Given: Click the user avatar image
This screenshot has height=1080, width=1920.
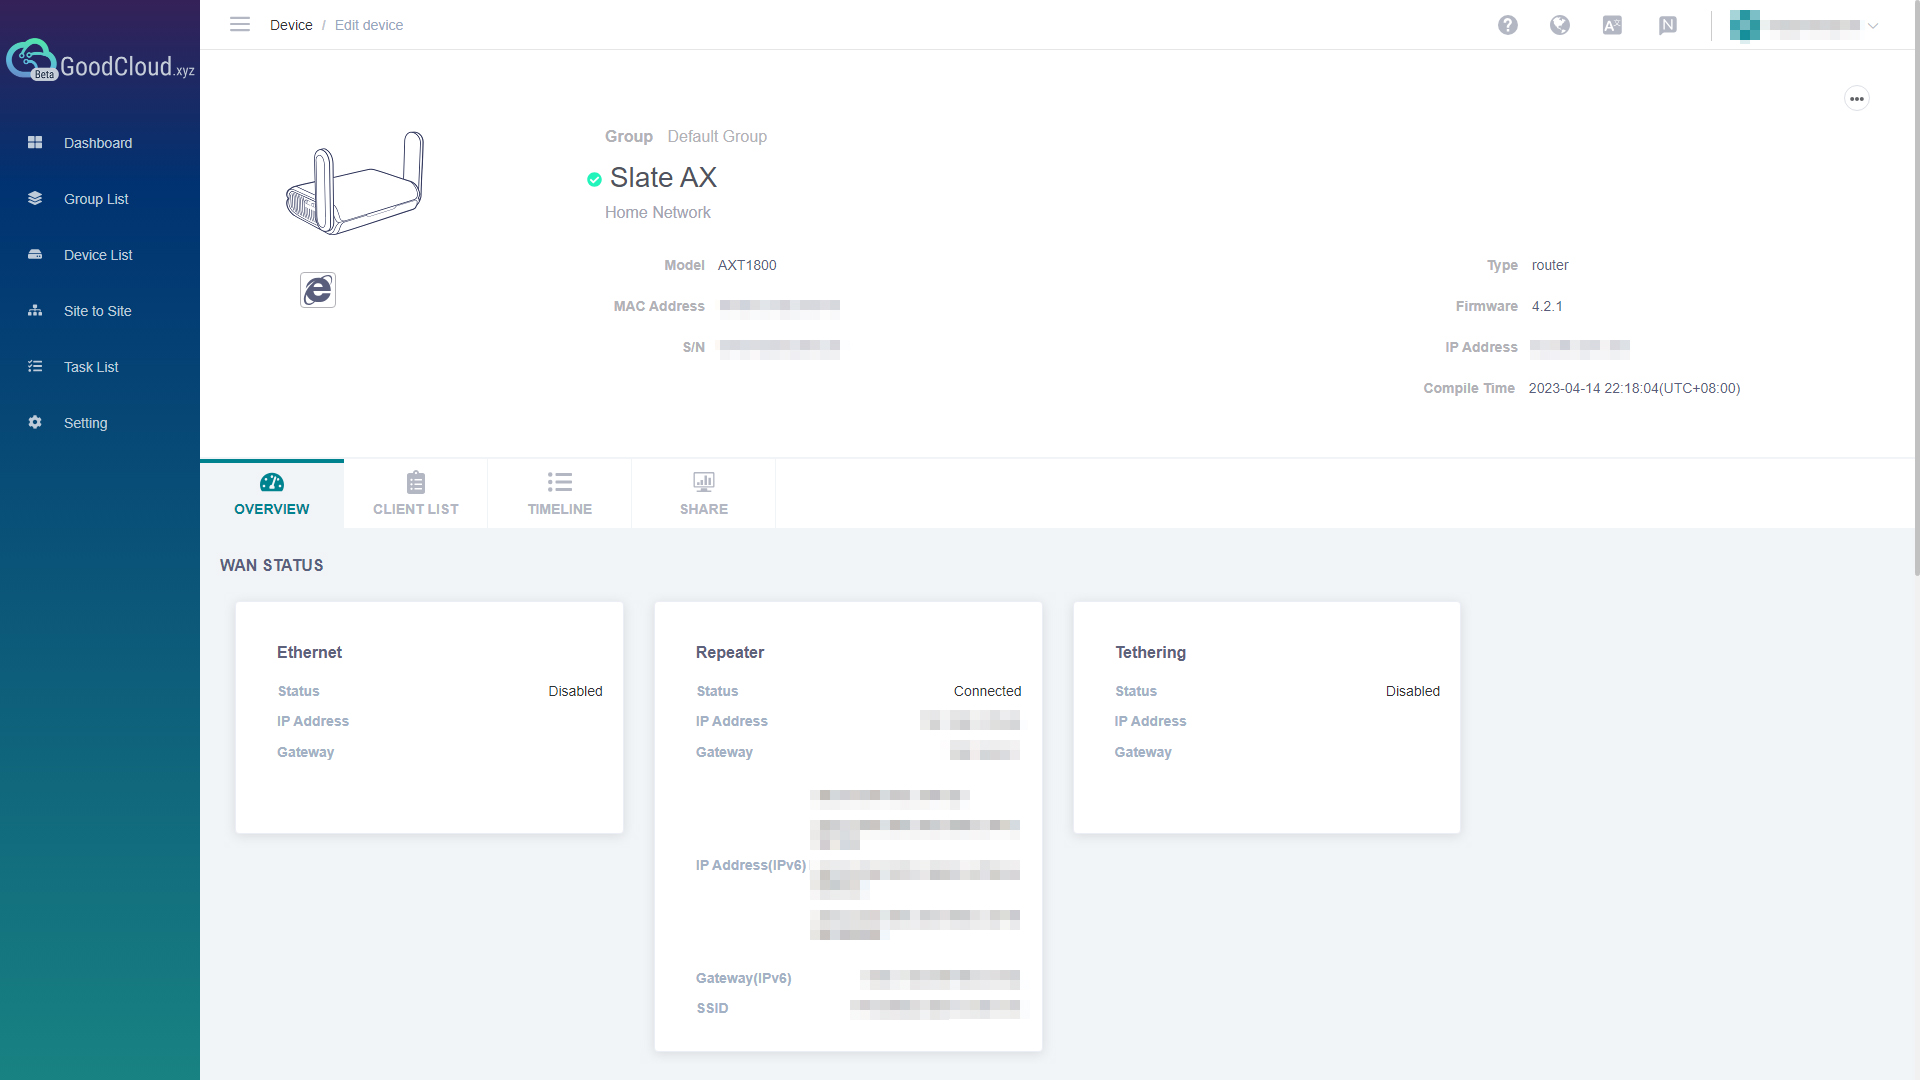Looking at the screenshot, I should (1745, 25).
